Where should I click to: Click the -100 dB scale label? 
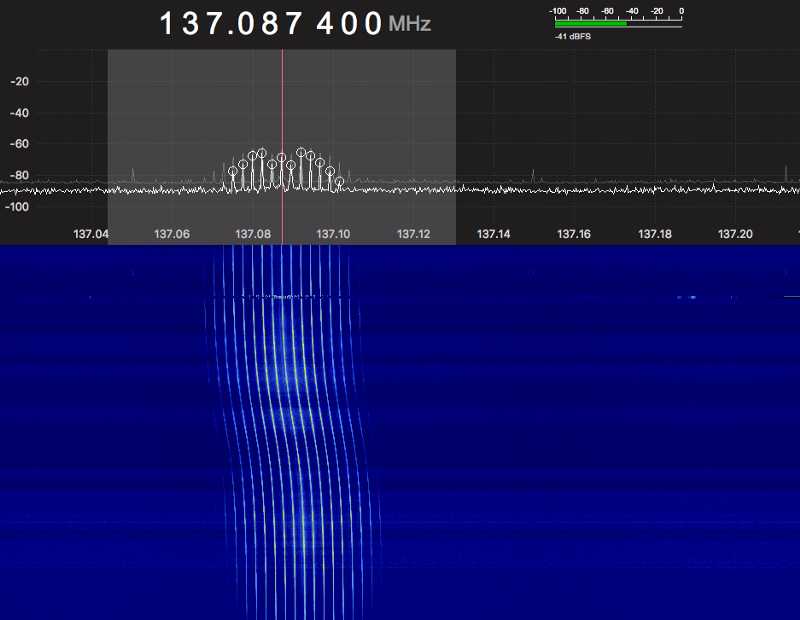coord(18,206)
